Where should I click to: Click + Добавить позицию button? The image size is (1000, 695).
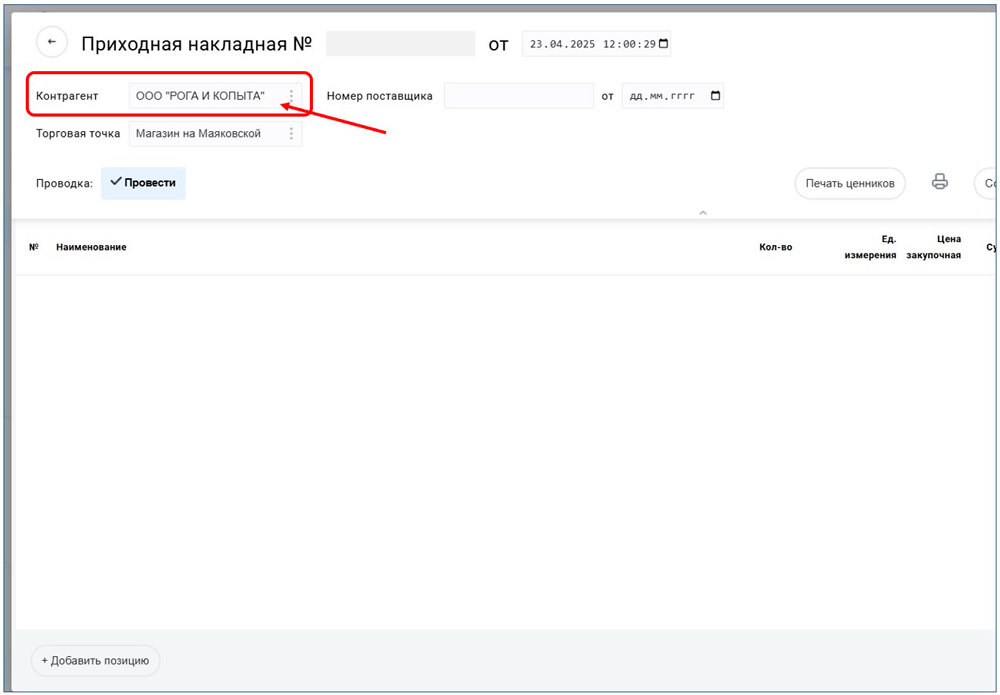click(96, 661)
